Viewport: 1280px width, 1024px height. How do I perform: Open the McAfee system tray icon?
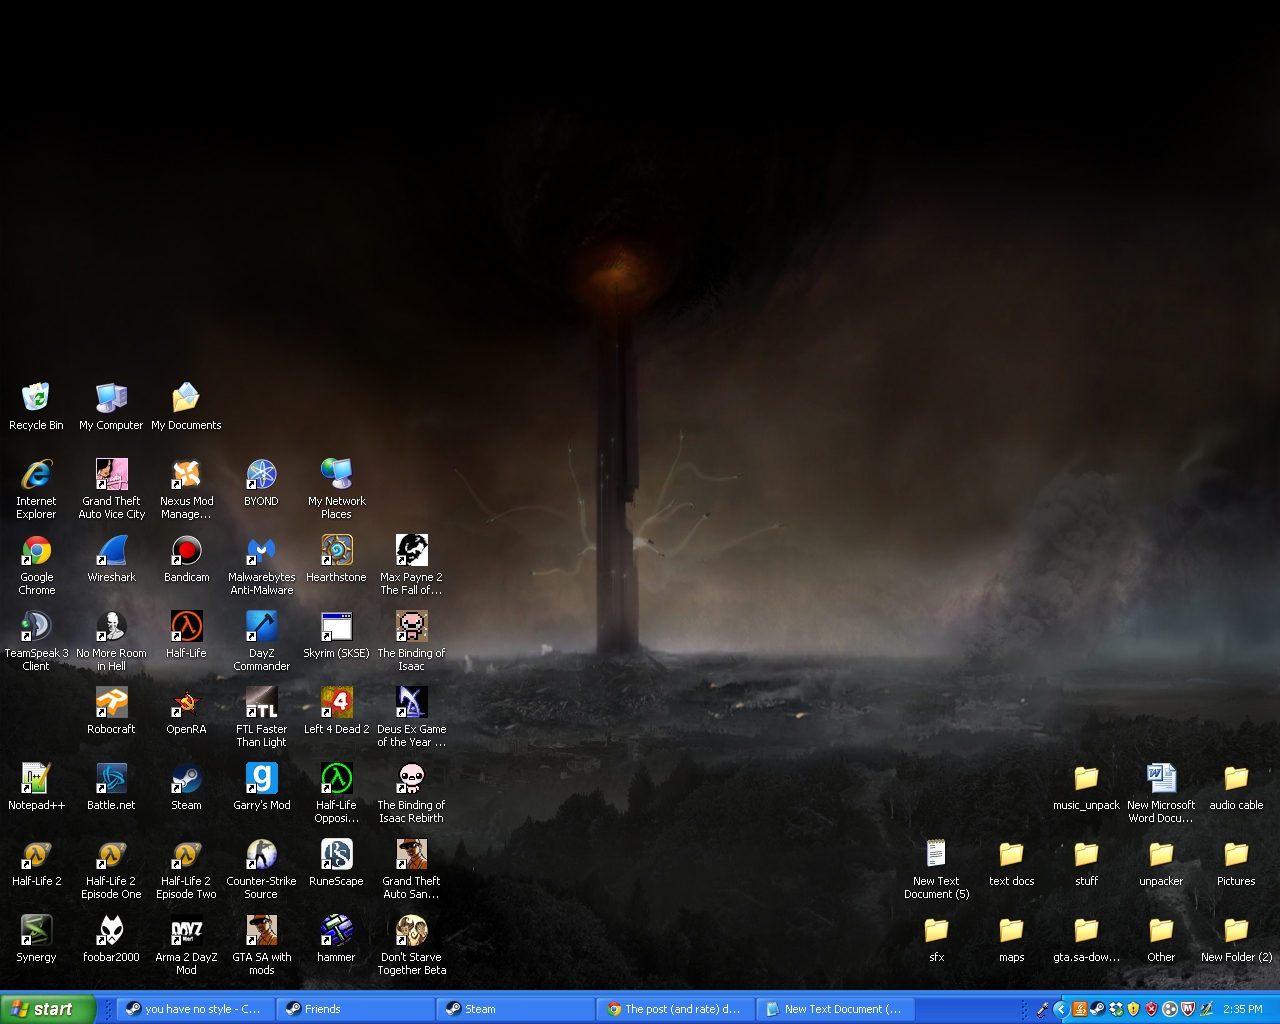coord(1188,1009)
